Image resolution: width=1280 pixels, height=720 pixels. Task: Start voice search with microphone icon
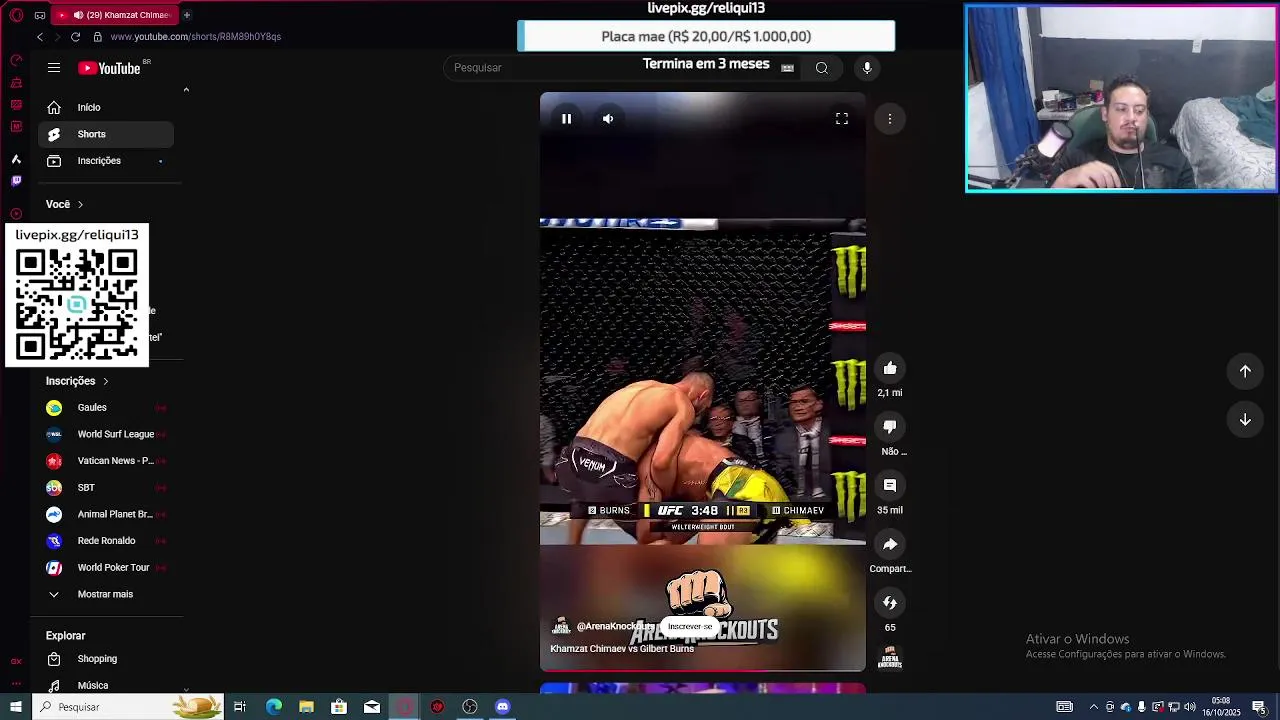[x=867, y=68]
